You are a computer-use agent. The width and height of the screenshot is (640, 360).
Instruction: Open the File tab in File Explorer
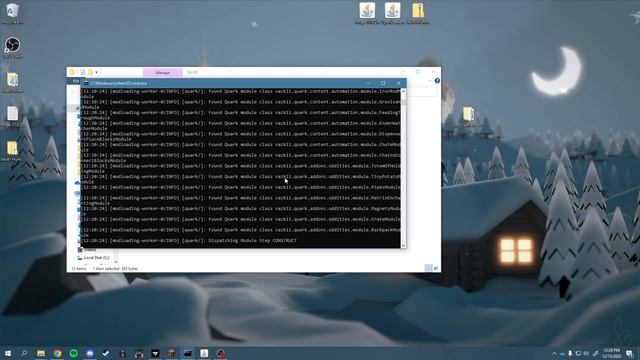76,81
